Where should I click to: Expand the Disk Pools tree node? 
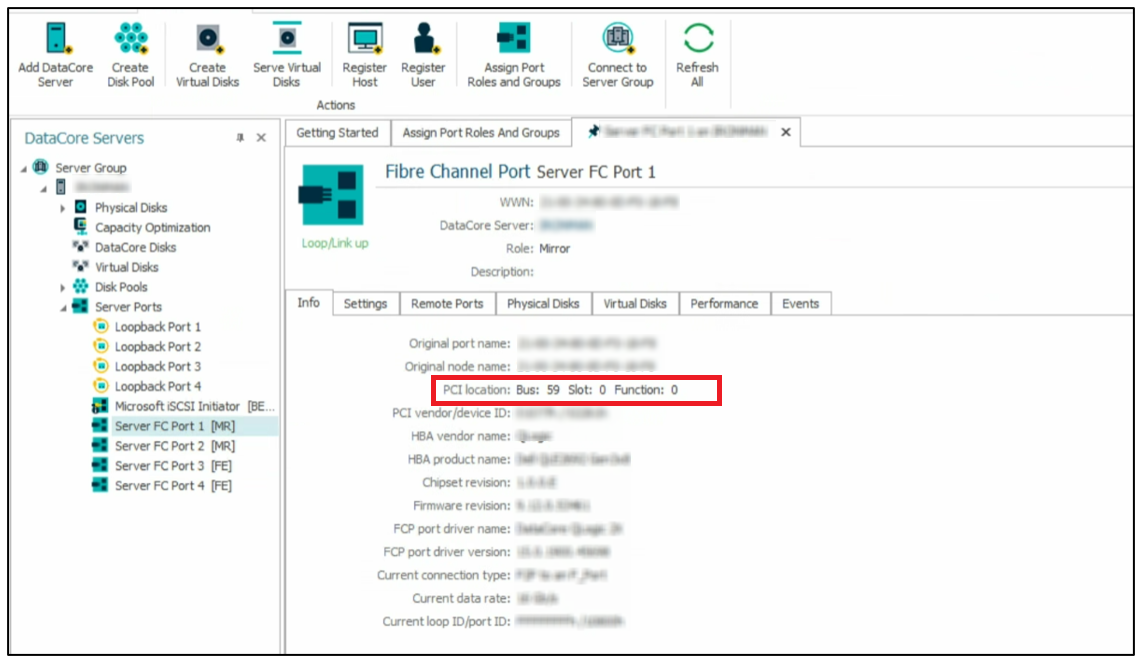coord(63,287)
